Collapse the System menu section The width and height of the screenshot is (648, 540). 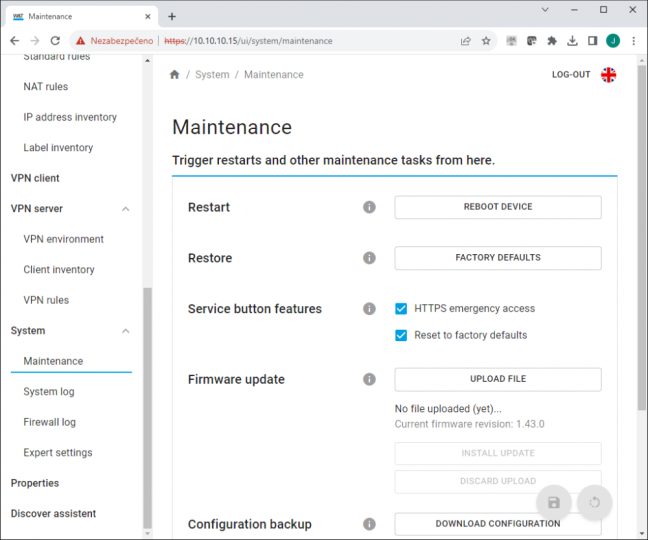click(126, 331)
